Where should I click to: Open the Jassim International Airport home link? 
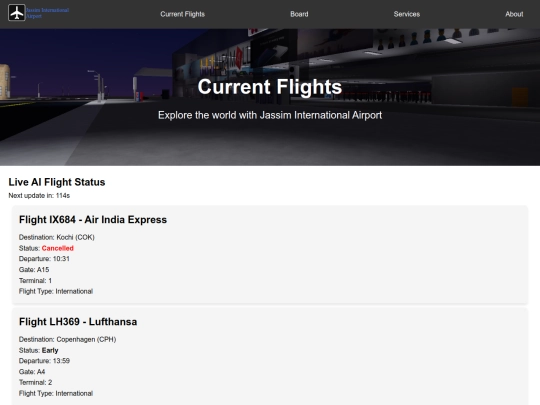pyautogui.click(x=48, y=13)
